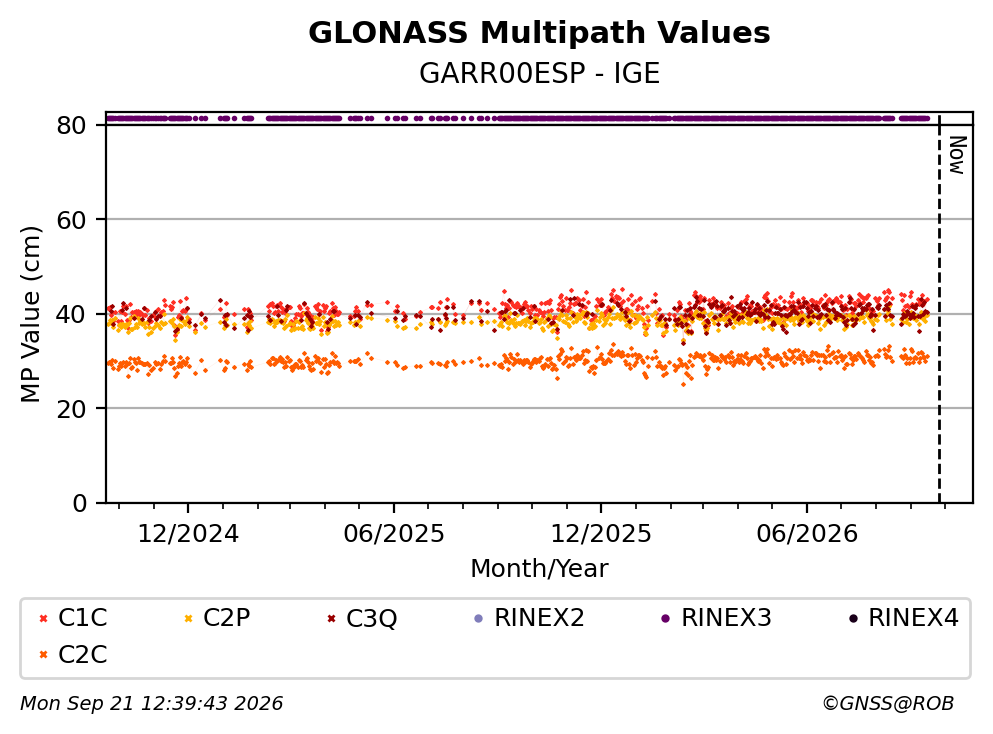Click the 06/2026 x-axis tick label

point(807,533)
